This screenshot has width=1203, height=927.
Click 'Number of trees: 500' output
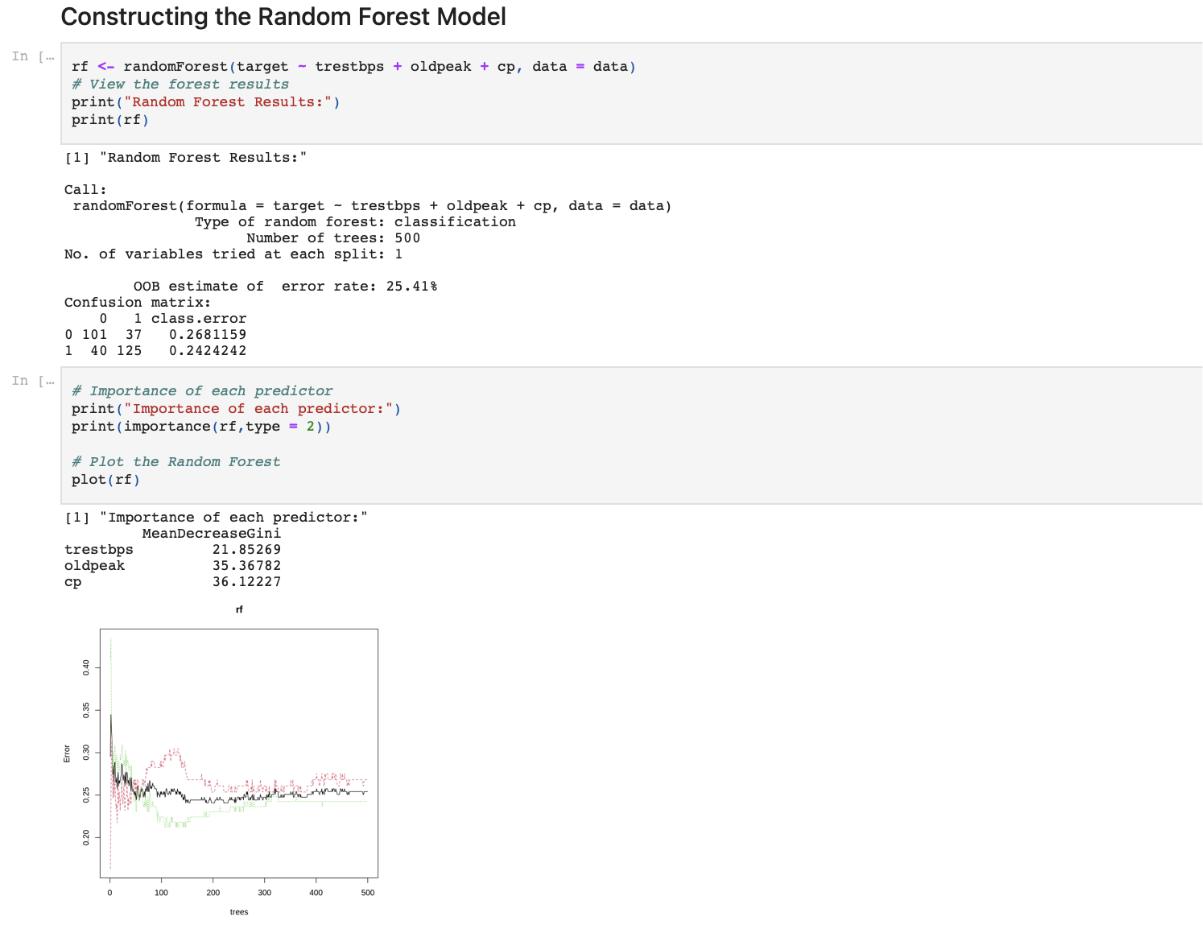[333, 238]
